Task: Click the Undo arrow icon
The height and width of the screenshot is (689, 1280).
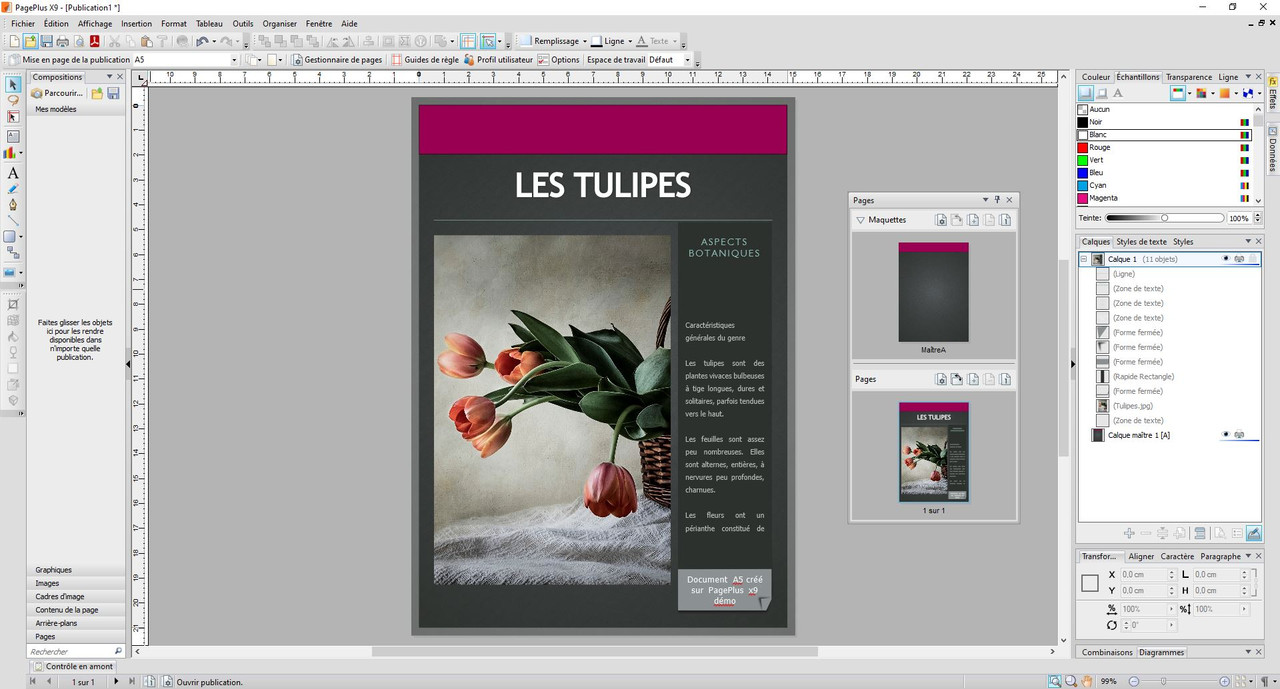Action: [x=202, y=41]
